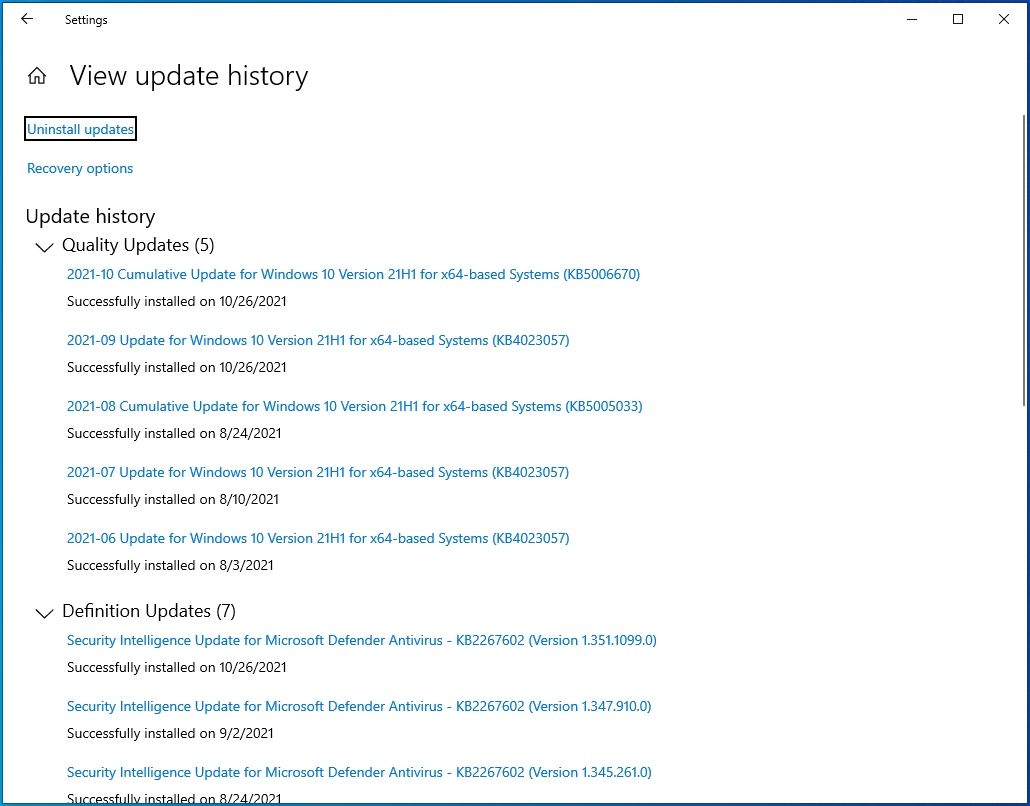The width and height of the screenshot is (1030, 806).
Task: Select the Update history heading
Action: point(90,216)
